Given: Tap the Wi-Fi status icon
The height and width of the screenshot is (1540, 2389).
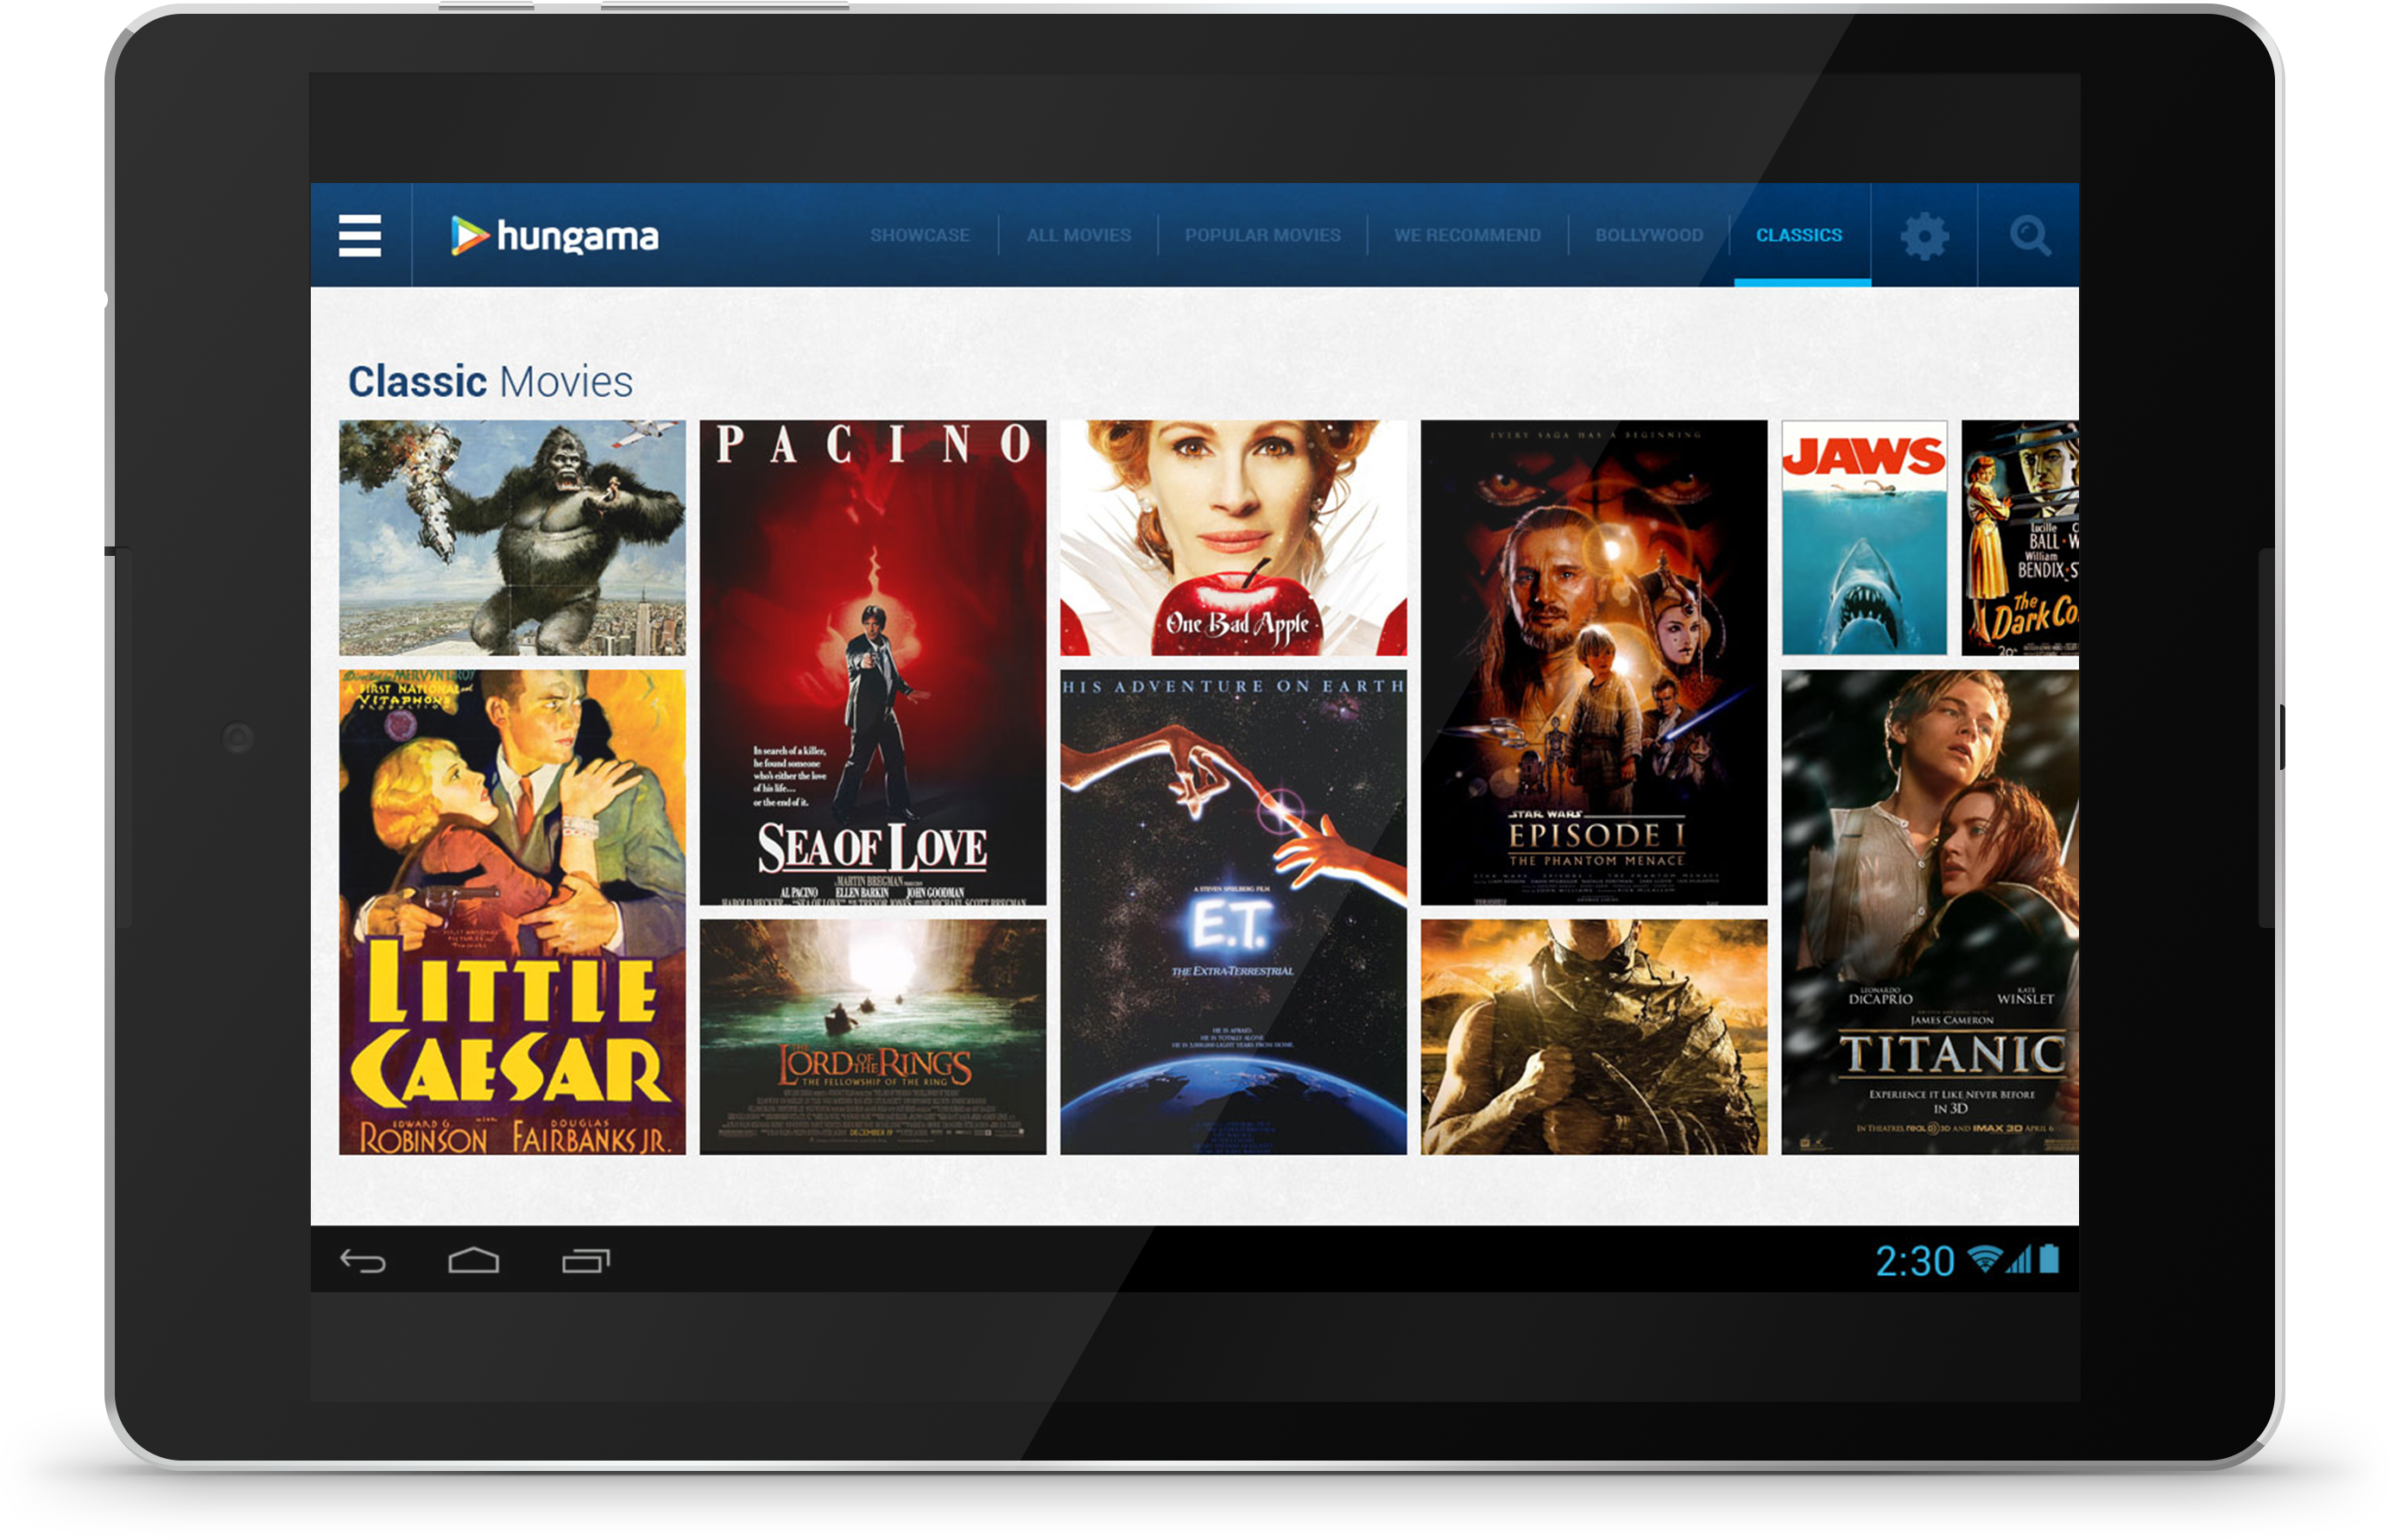Looking at the screenshot, I should pos(1984,1259).
